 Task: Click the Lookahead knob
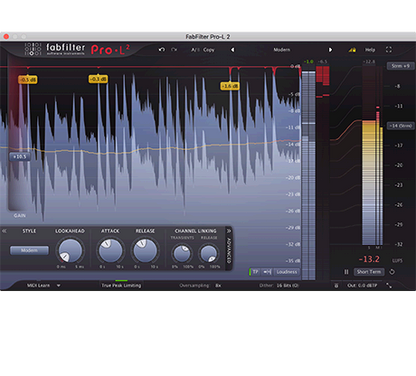coord(70,251)
